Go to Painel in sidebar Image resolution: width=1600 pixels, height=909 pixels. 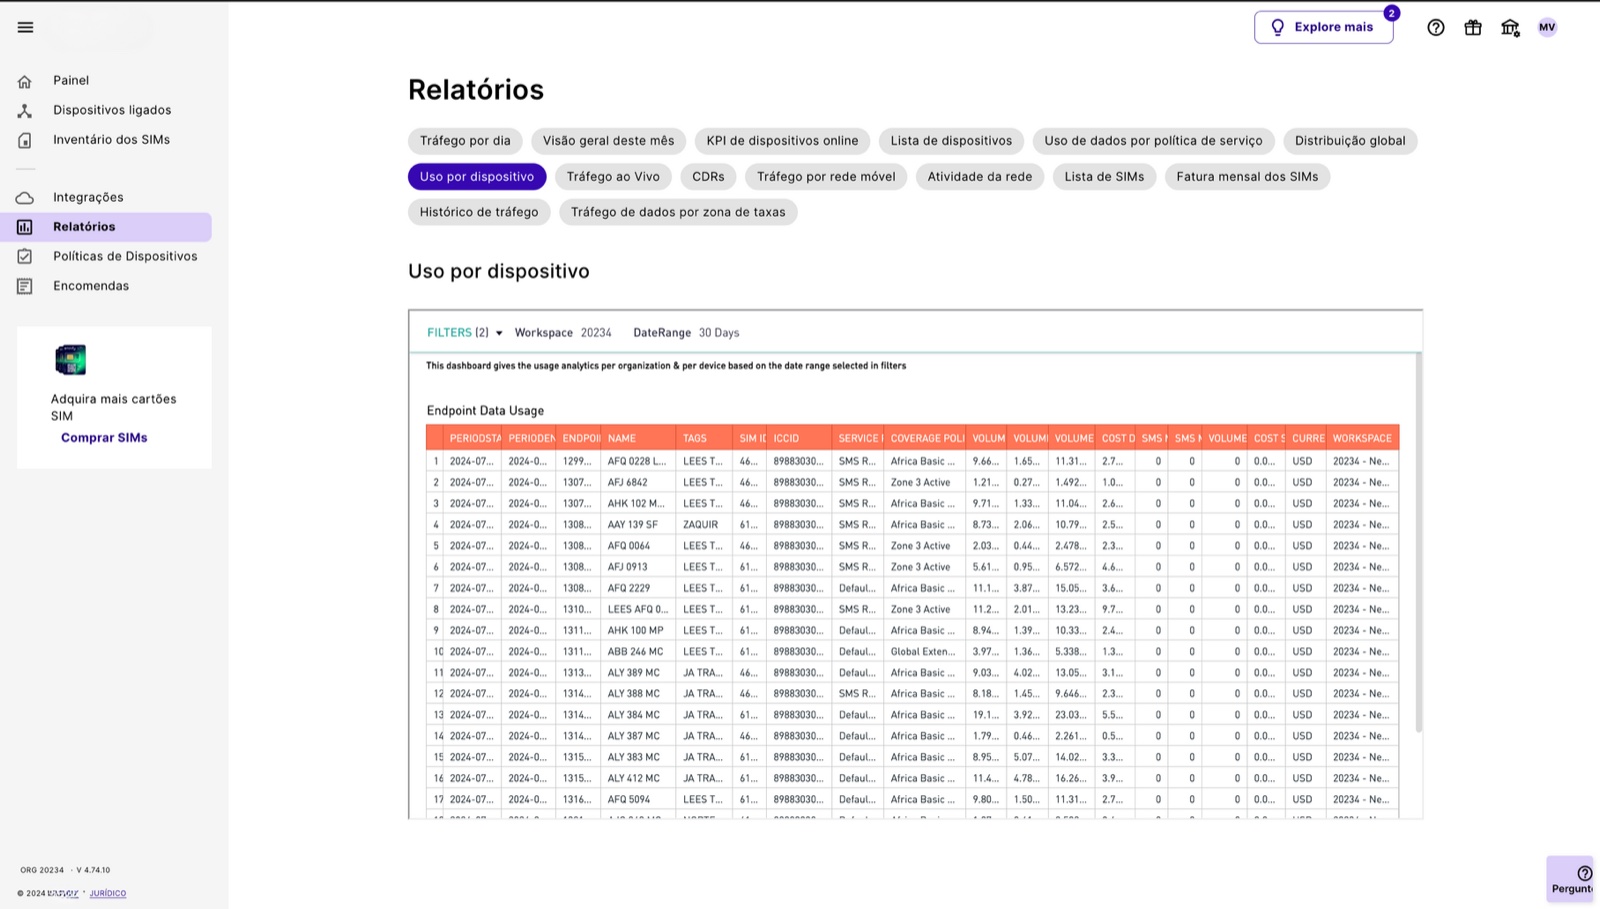71,80
